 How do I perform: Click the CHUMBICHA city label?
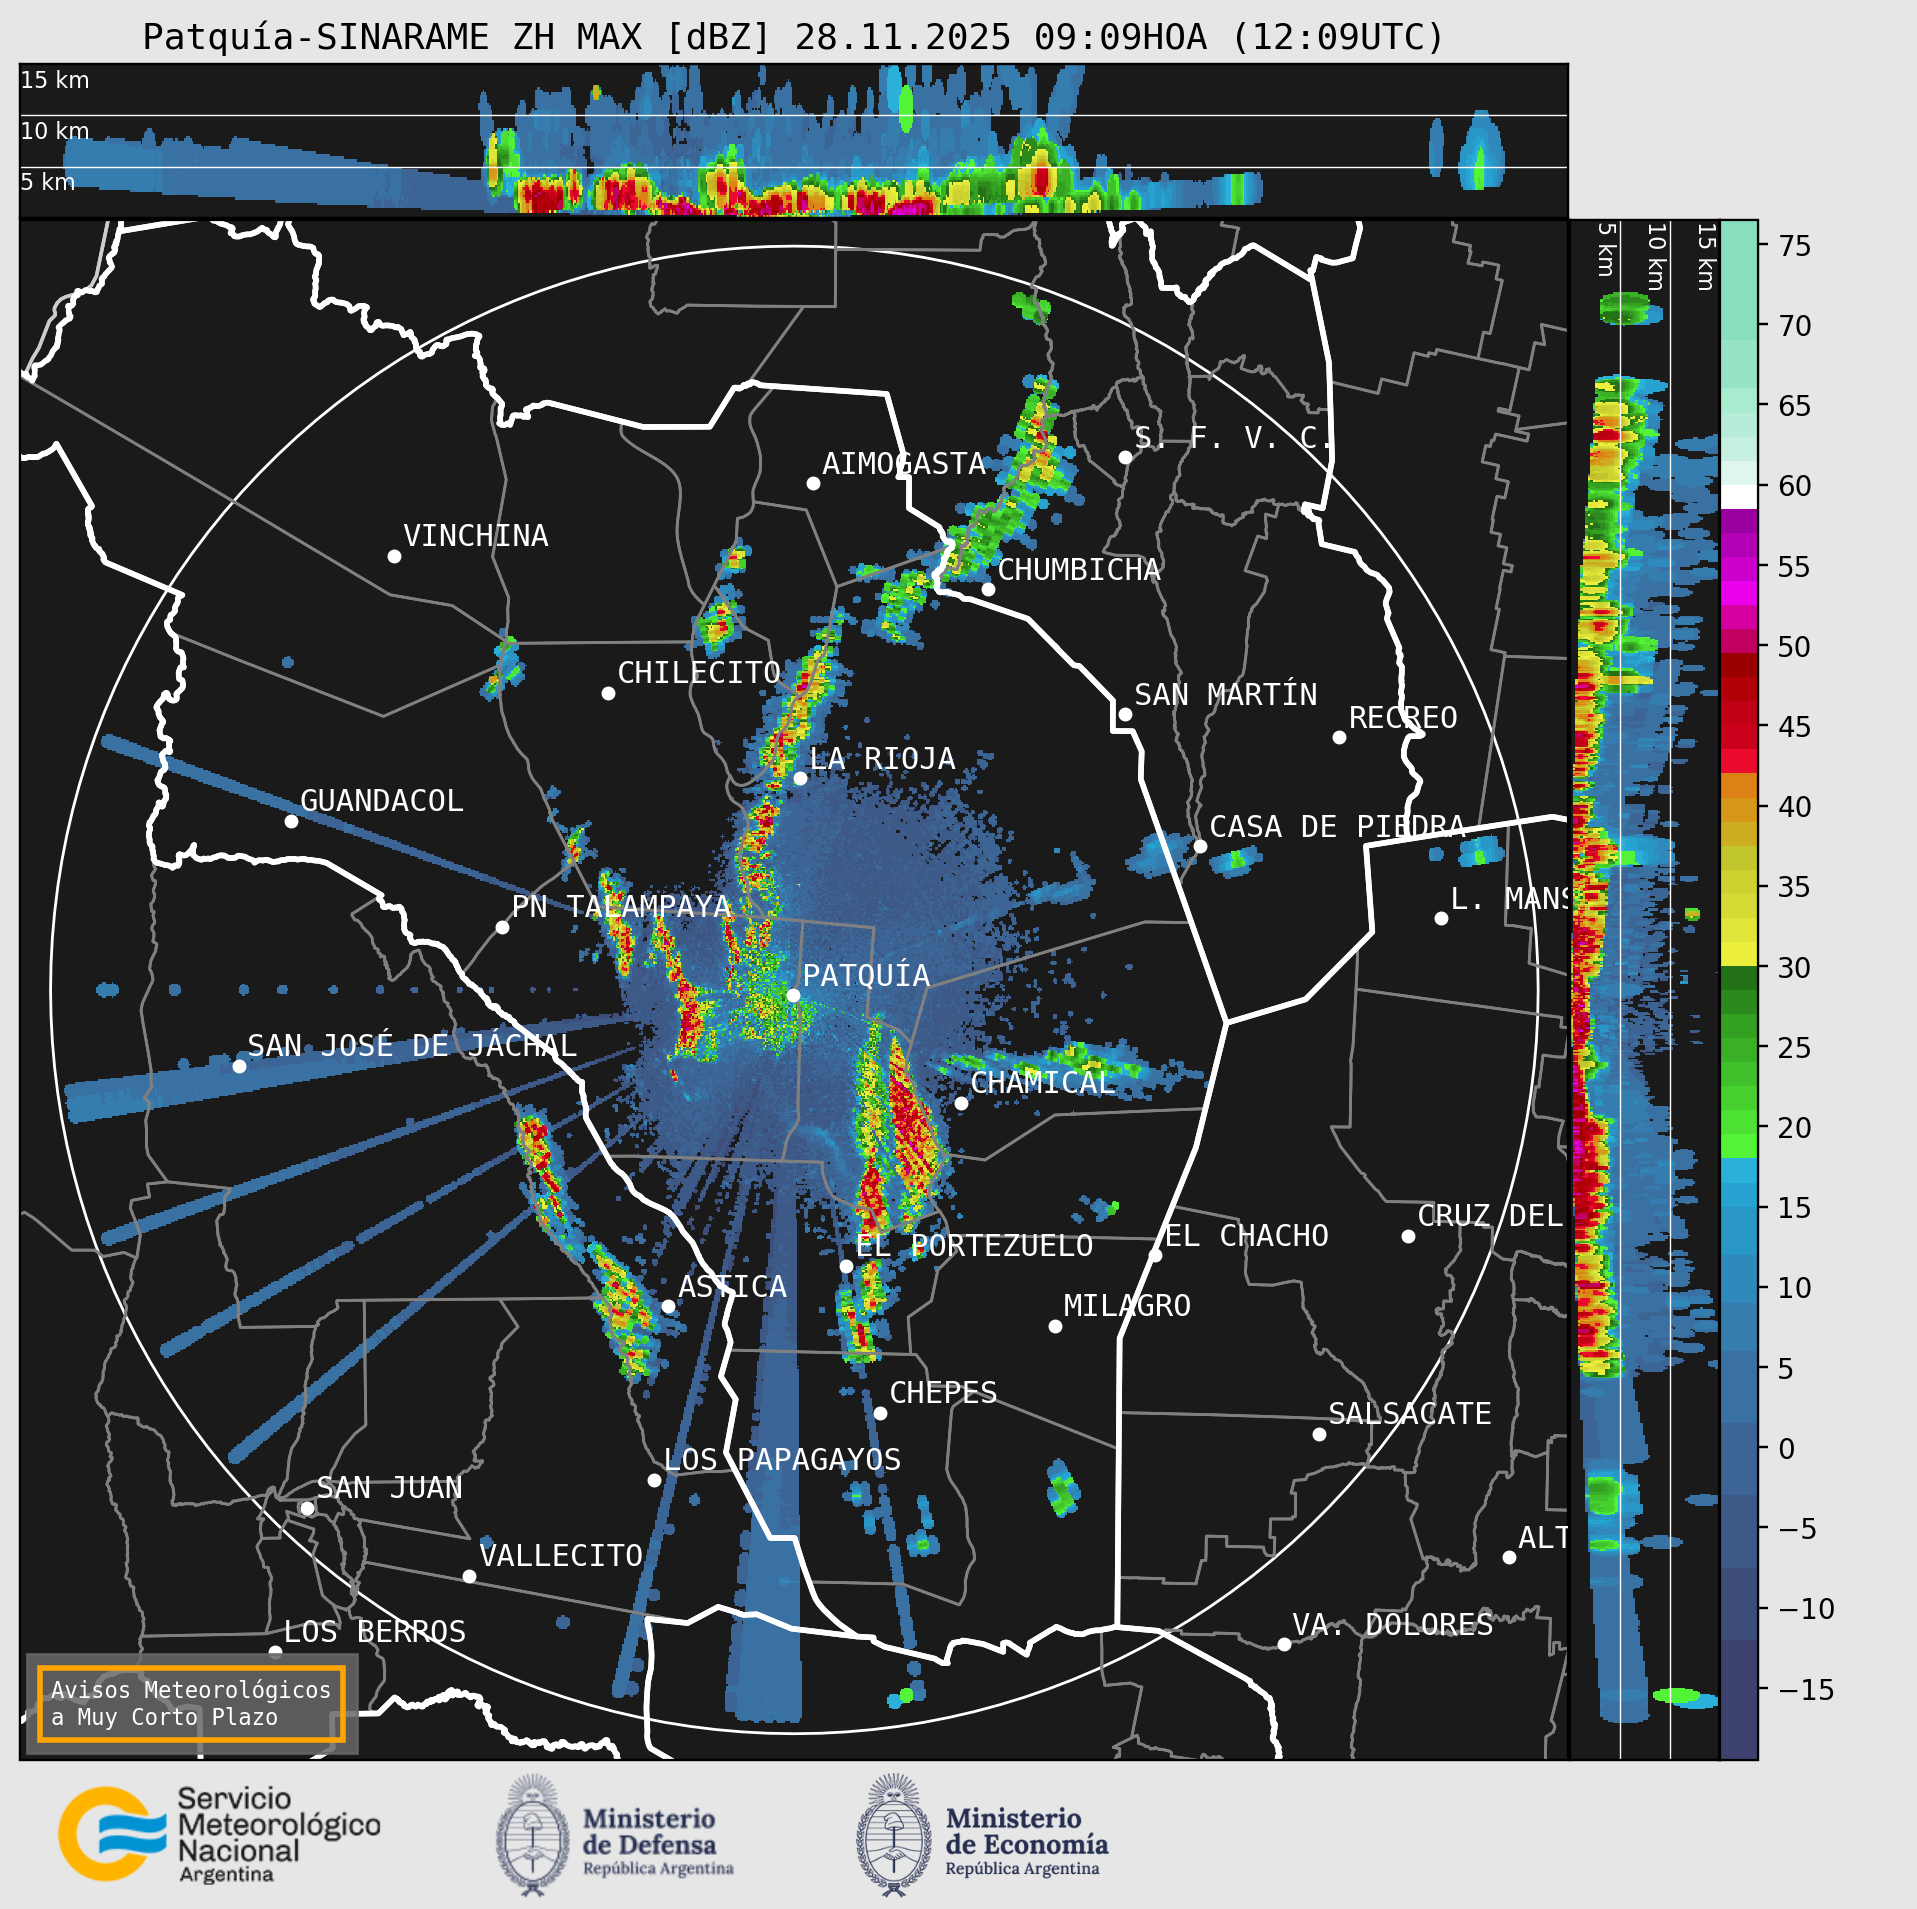click(1079, 569)
